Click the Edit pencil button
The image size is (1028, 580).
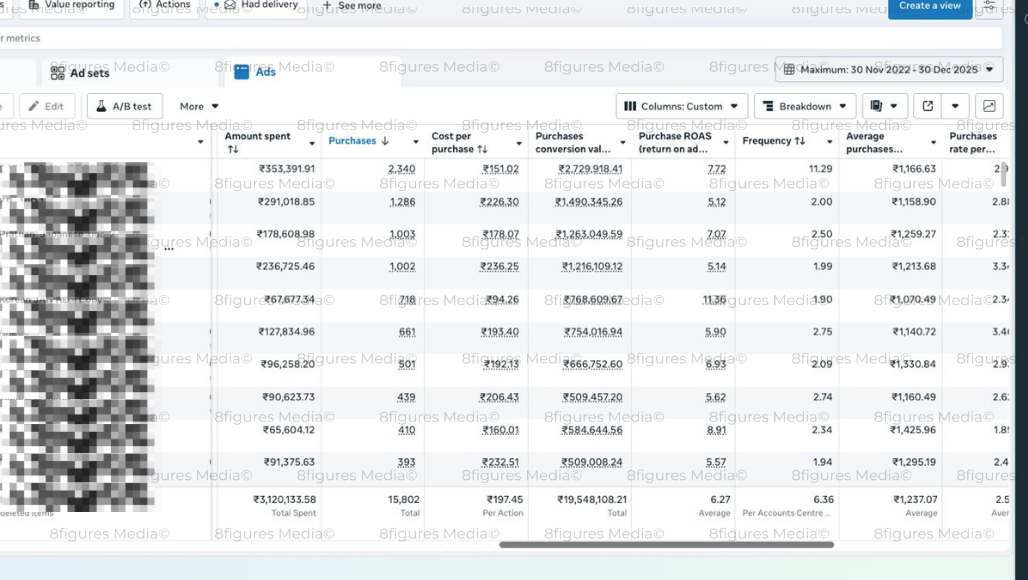tap(46, 106)
